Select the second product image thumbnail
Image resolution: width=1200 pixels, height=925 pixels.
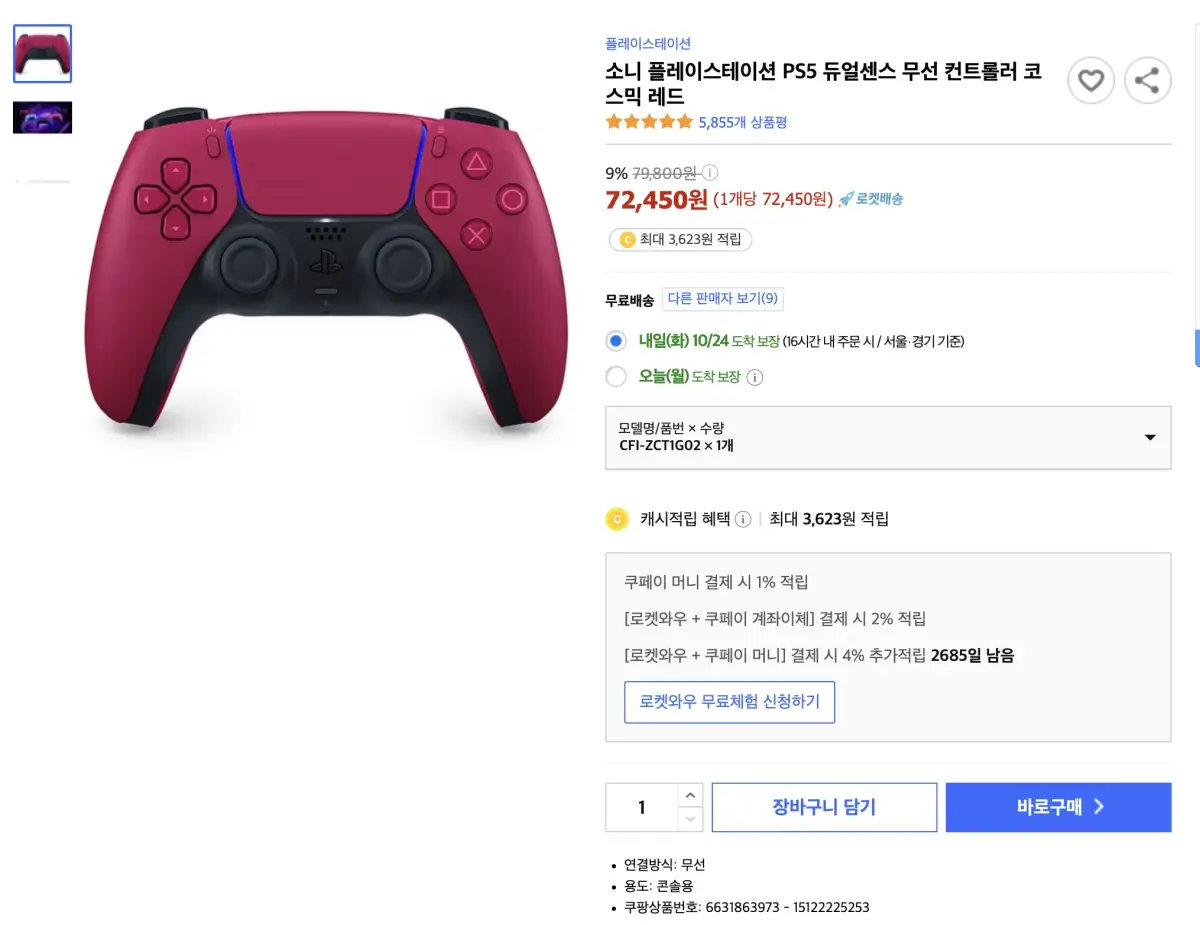pyautogui.click(x=42, y=117)
